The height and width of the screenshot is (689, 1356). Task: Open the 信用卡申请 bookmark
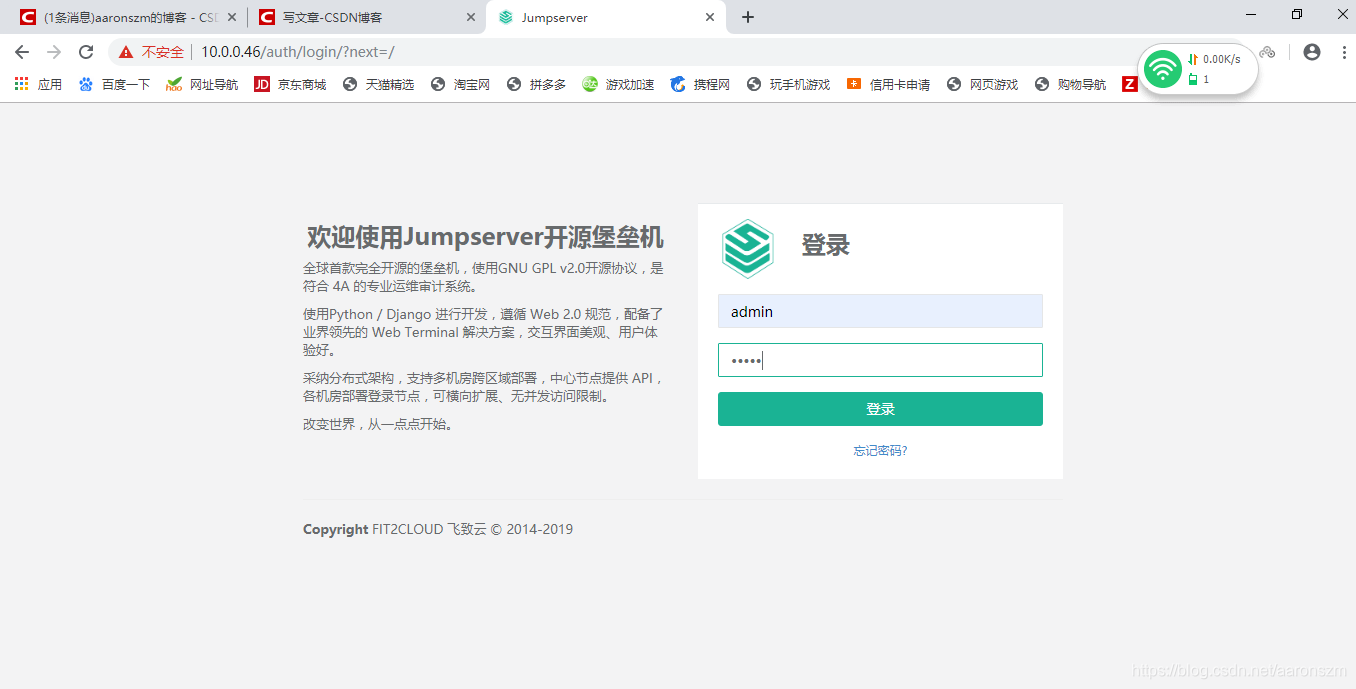point(888,85)
